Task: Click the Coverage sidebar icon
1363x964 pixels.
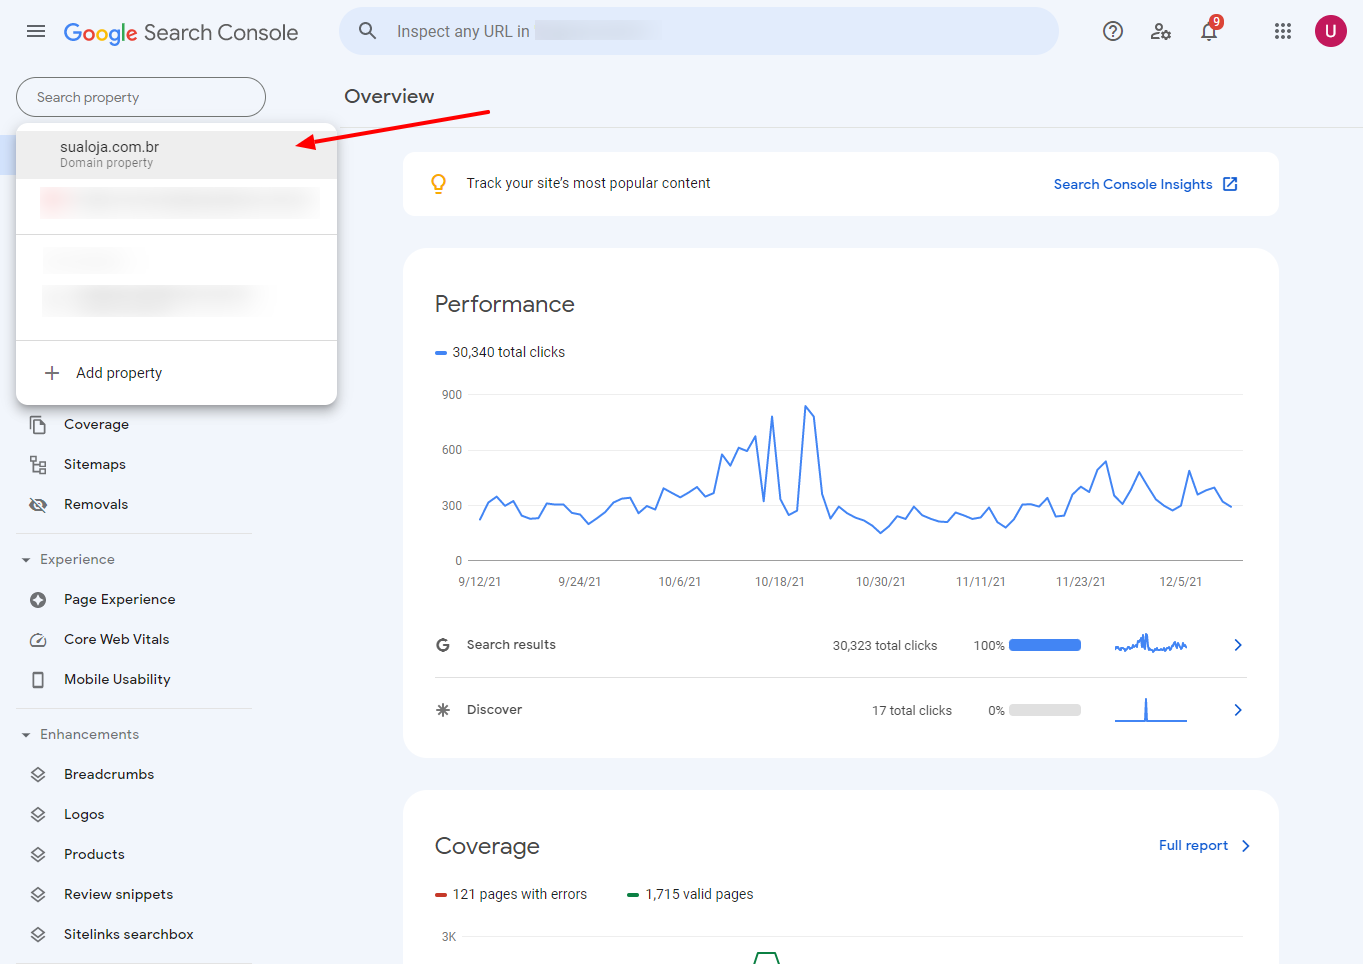Action: coord(38,425)
